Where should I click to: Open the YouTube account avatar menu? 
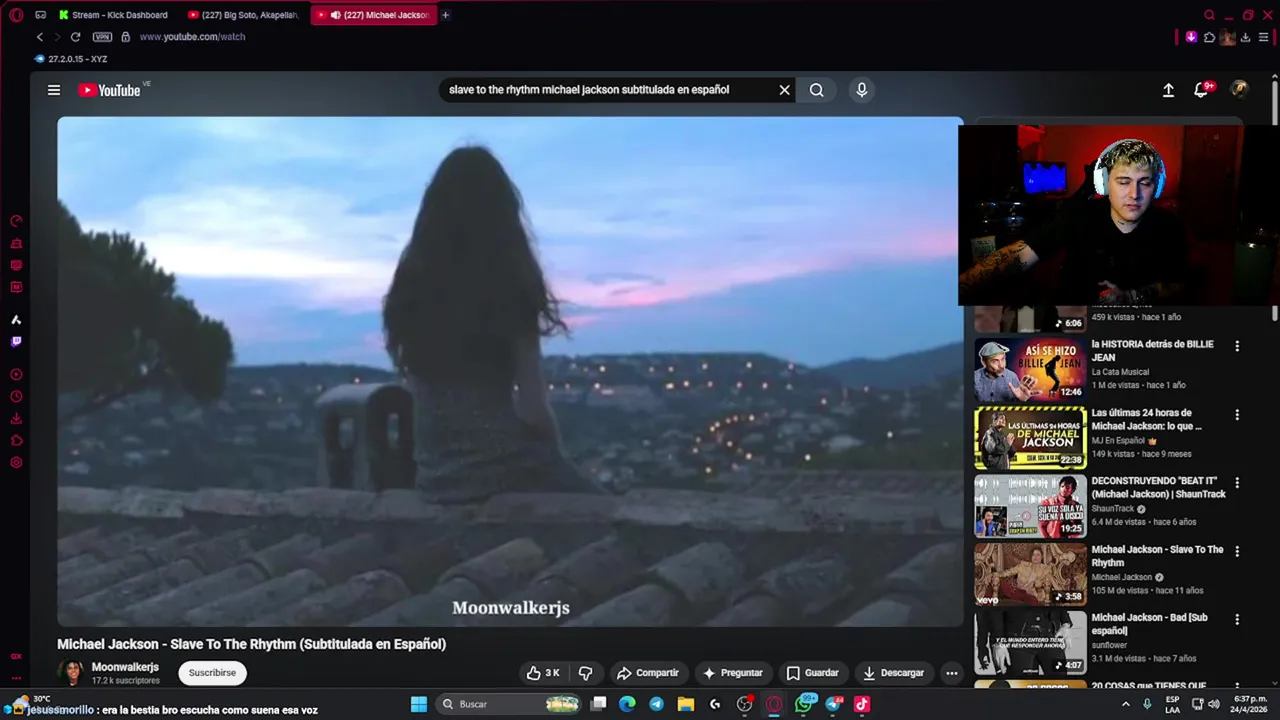pyautogui.click(x=1239, y=90)
